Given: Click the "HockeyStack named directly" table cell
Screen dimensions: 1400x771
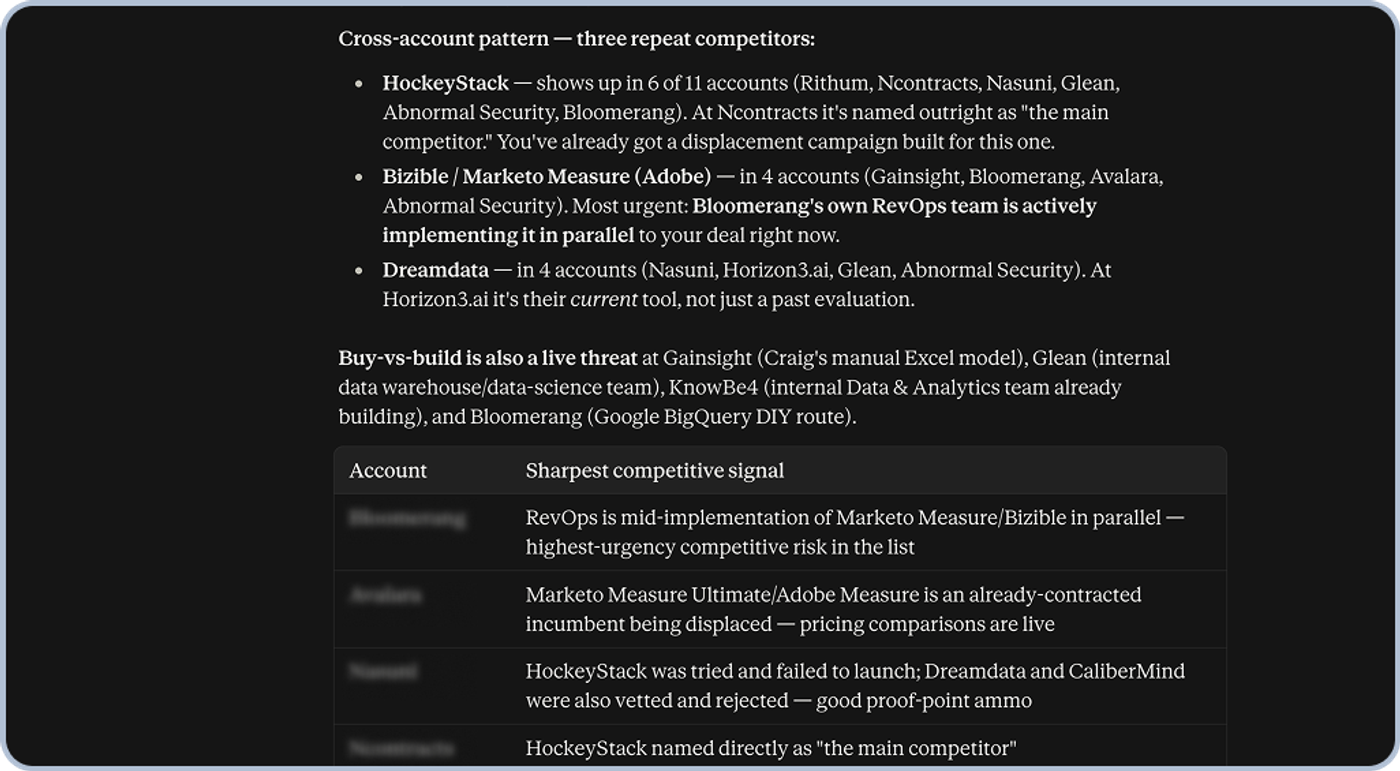Looking at the screenshot, I should [771, 748].
